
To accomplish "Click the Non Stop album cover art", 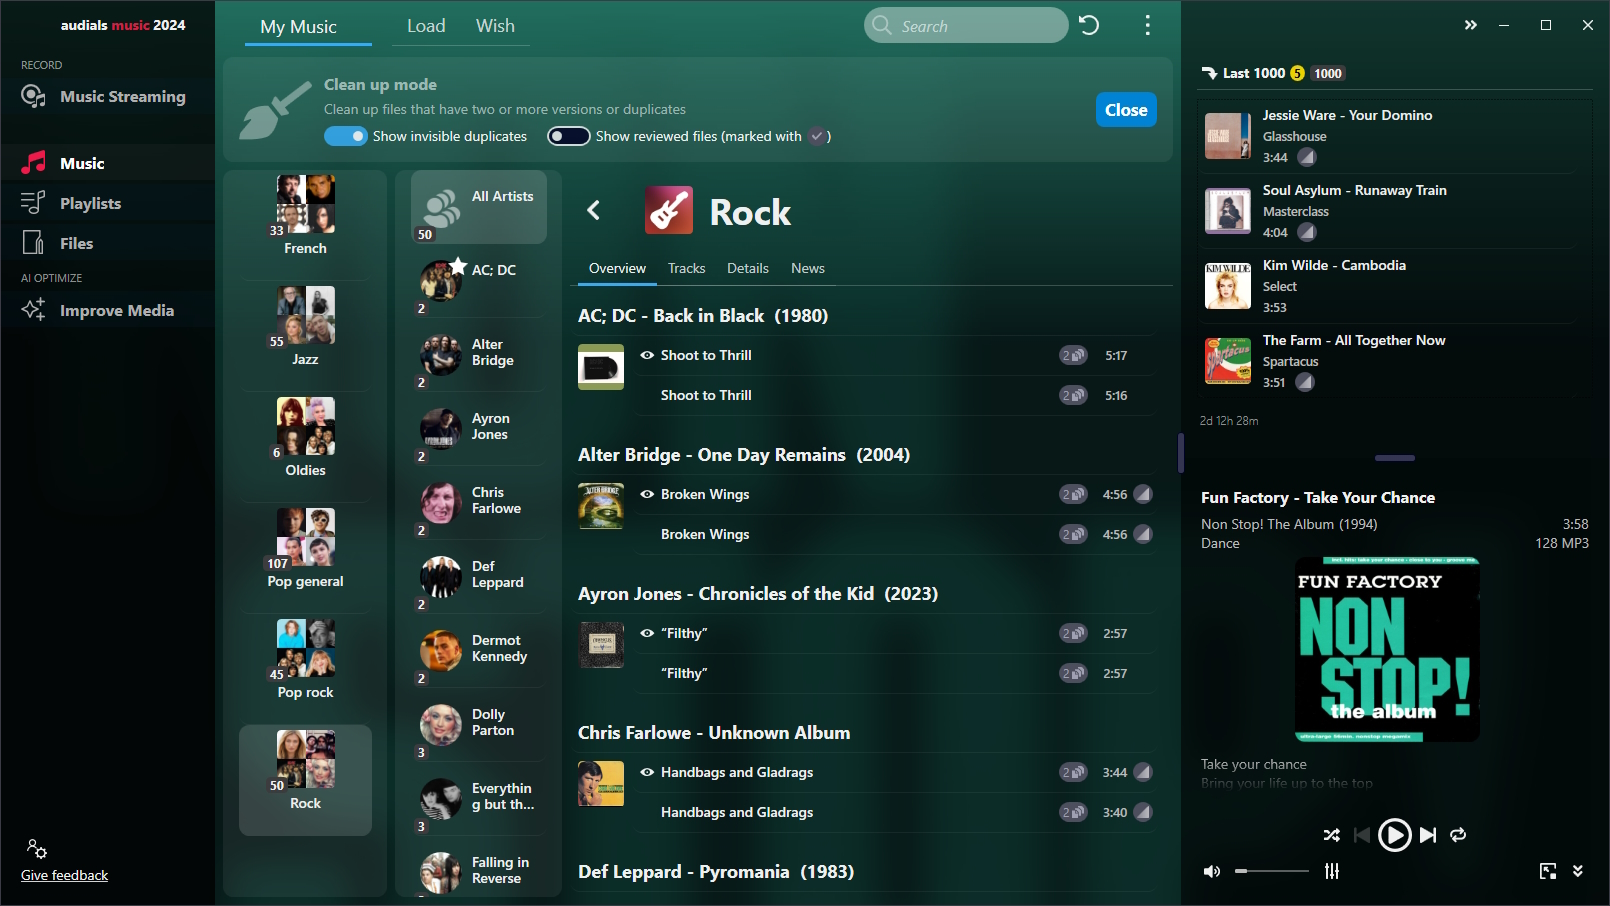I will [x=1386, y=649].
